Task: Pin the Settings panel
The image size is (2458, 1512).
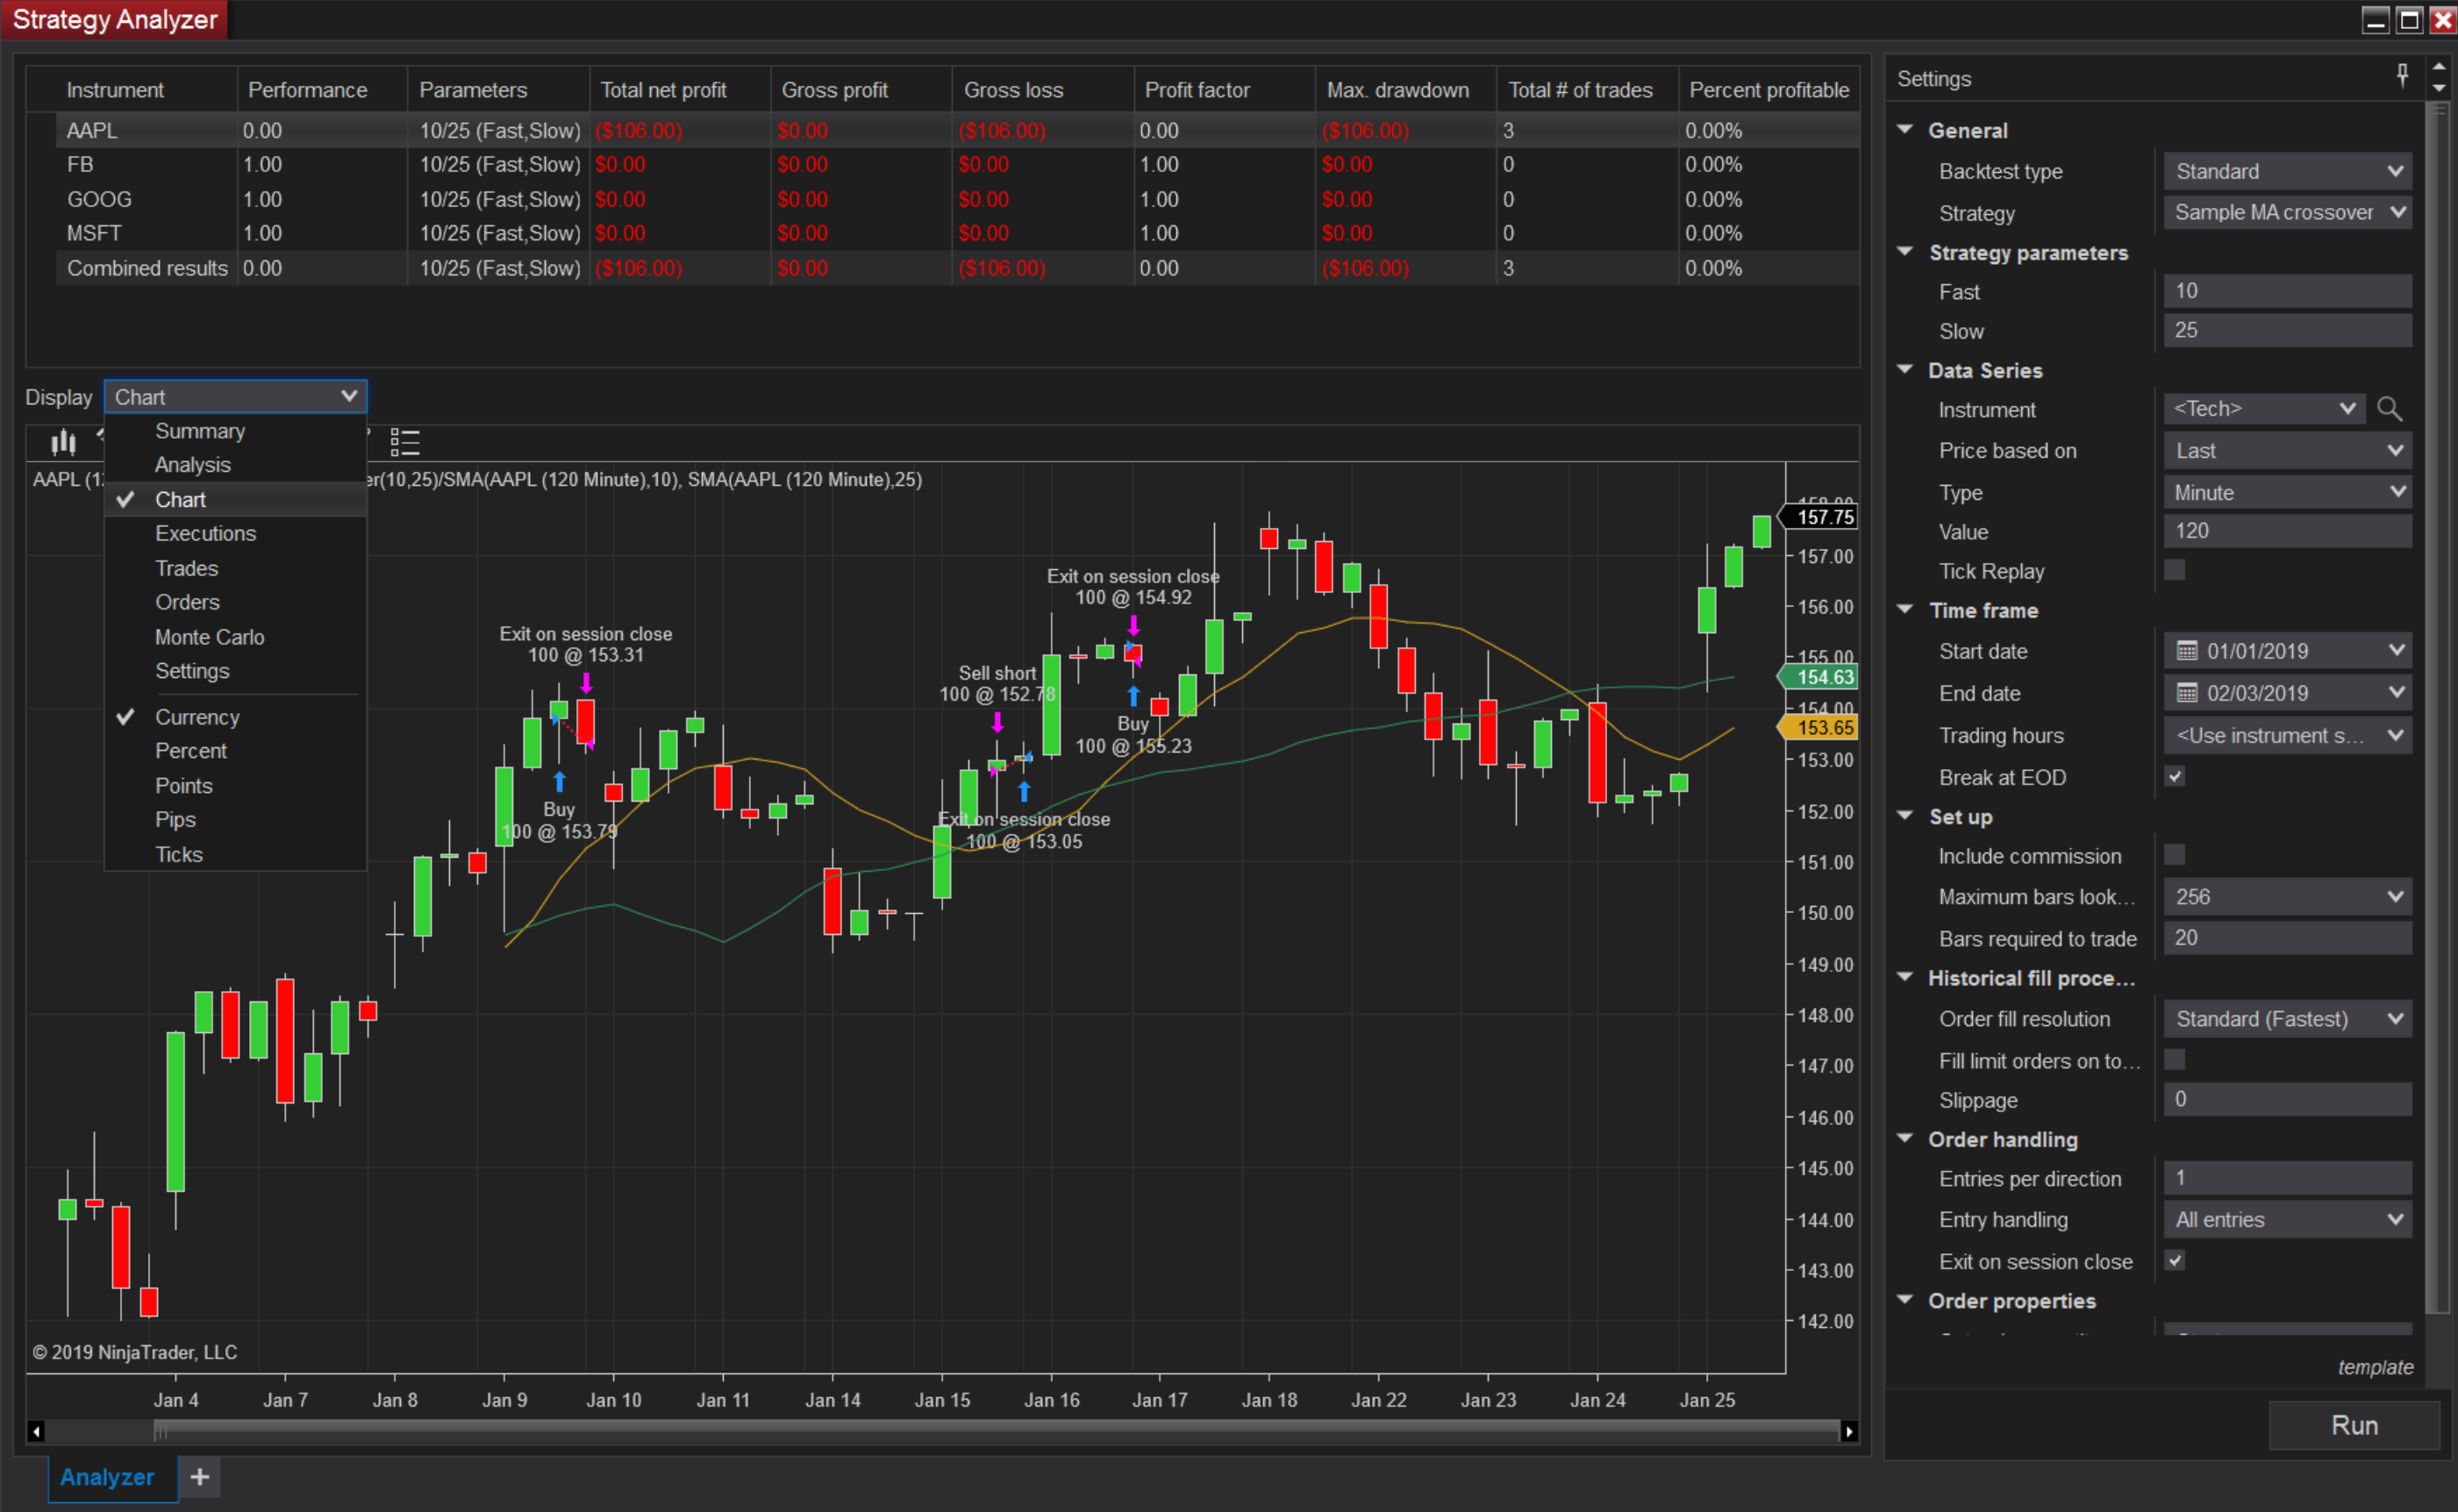Action: pyautogui.click(x=2402, y=75)
